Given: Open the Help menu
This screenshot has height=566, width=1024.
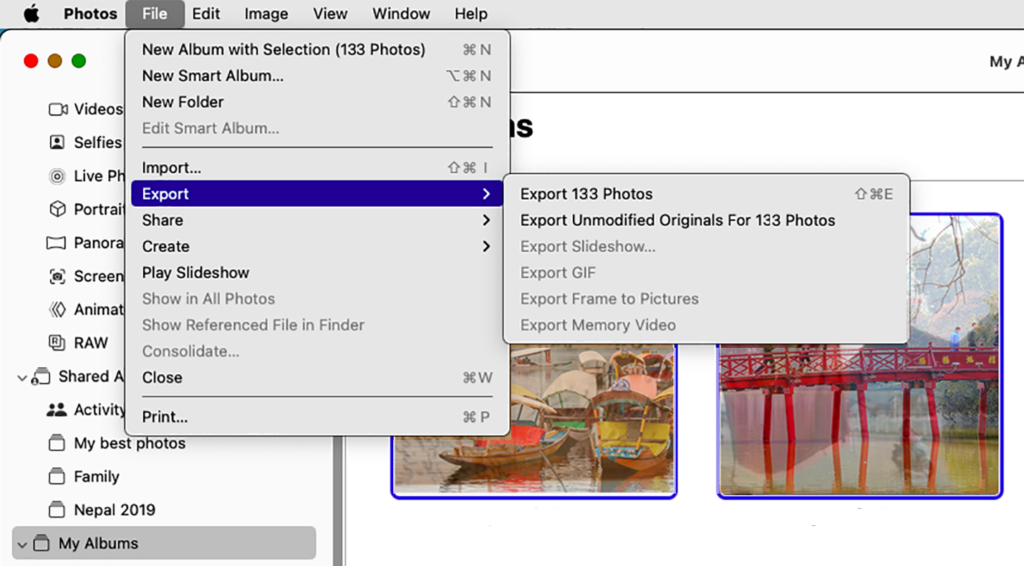Looking at the screenshot, I should tap(471, 13).
